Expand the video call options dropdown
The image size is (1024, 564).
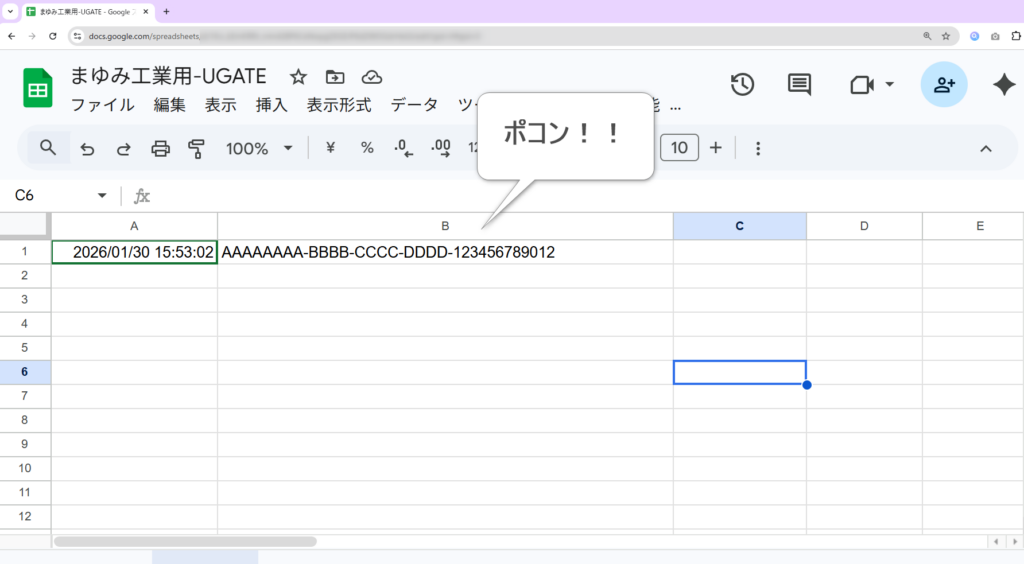889,85
